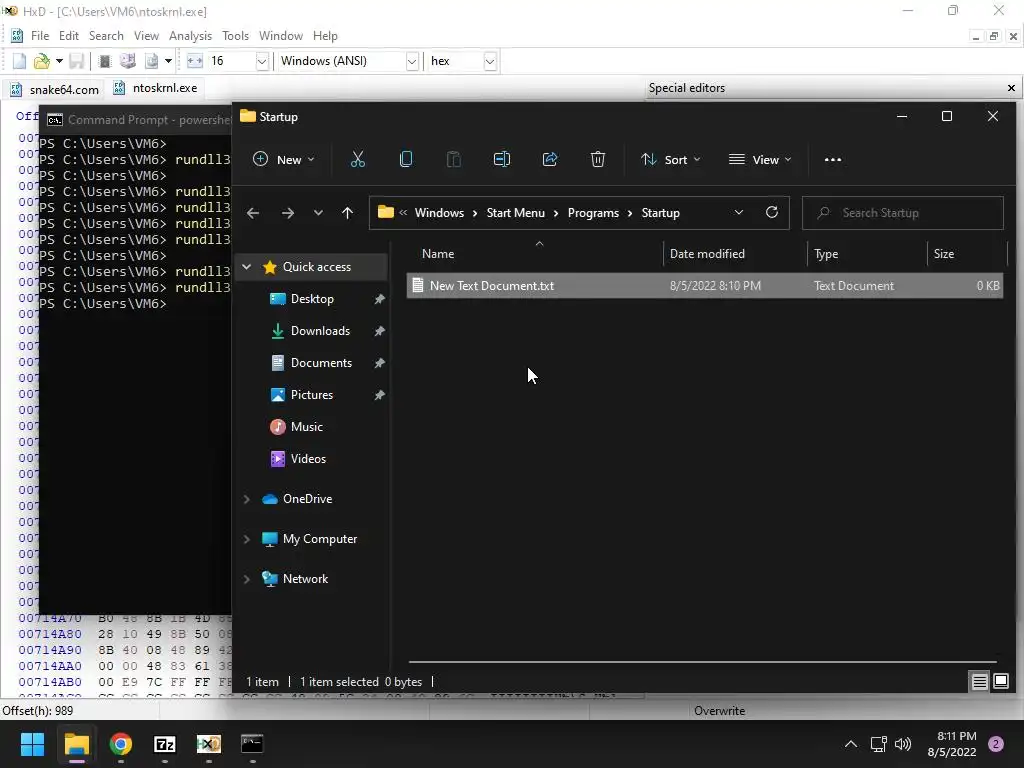Click HxD taskbar icon
The width and height of the screenshot is (1024, 768).
(208, 744)
